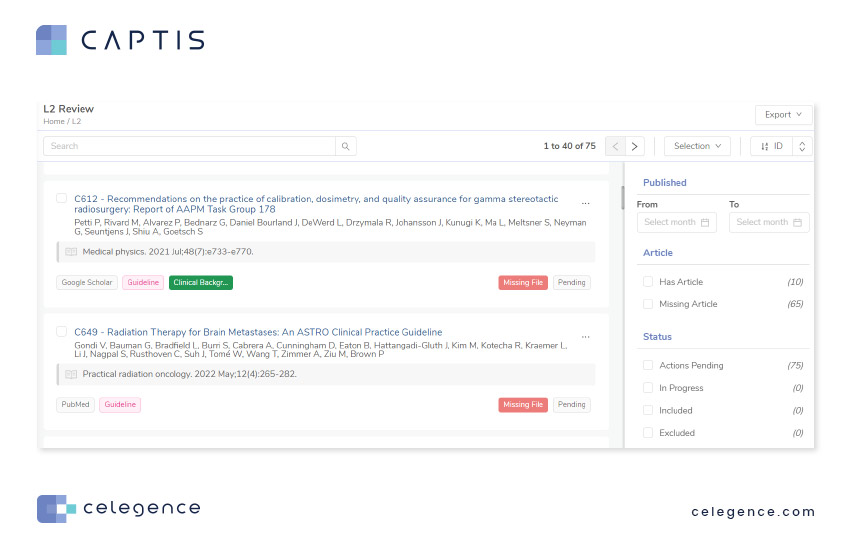Open the ID sort dropdown
This screenshot has width=845, height=542.
771,146
